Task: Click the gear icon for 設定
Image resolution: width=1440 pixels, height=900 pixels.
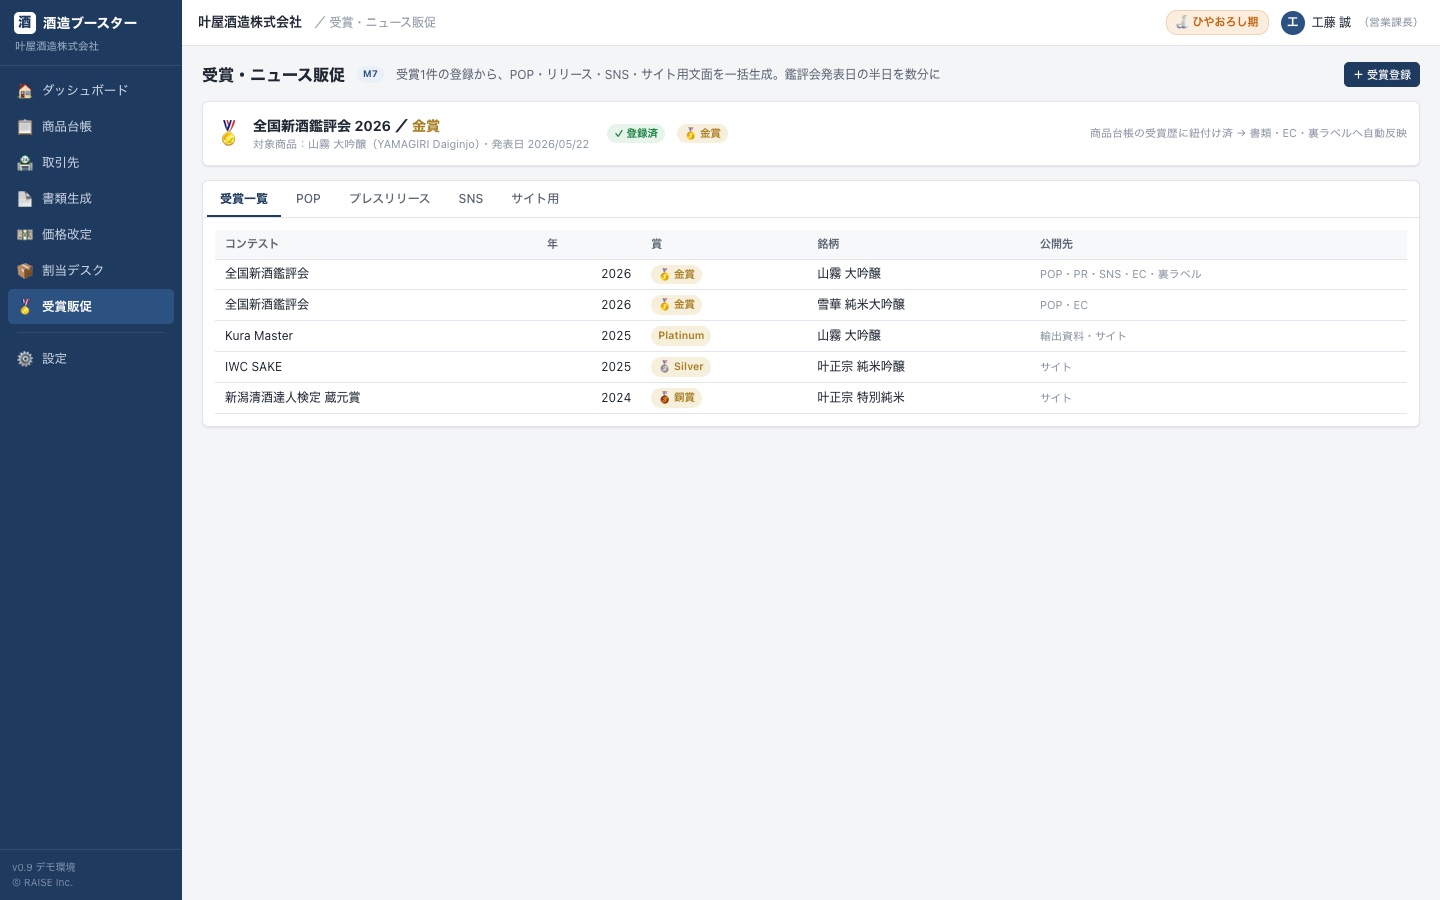Action: (x=25, y=359)
